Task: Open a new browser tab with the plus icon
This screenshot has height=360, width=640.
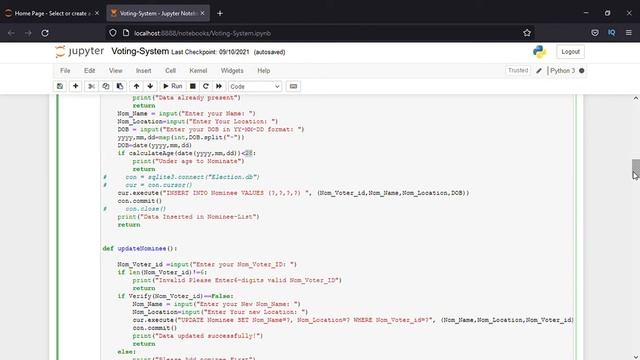Action: coord(220,13)
